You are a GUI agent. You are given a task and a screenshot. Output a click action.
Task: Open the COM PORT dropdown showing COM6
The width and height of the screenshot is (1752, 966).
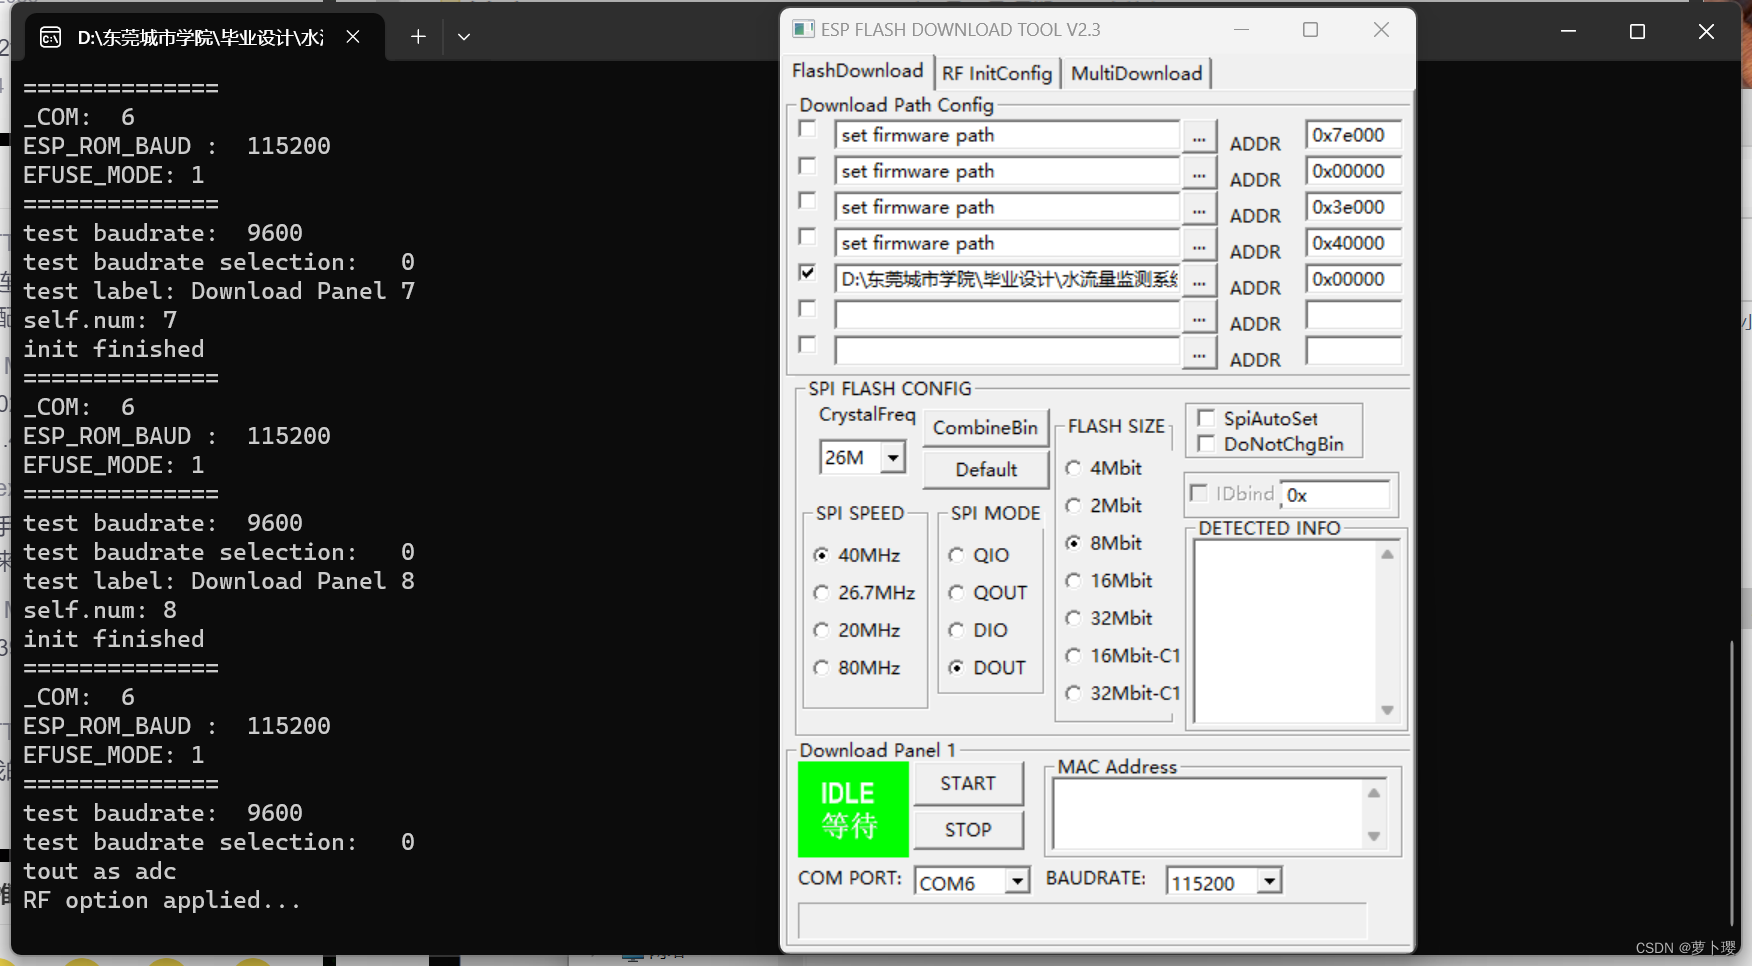[1015, 880]
